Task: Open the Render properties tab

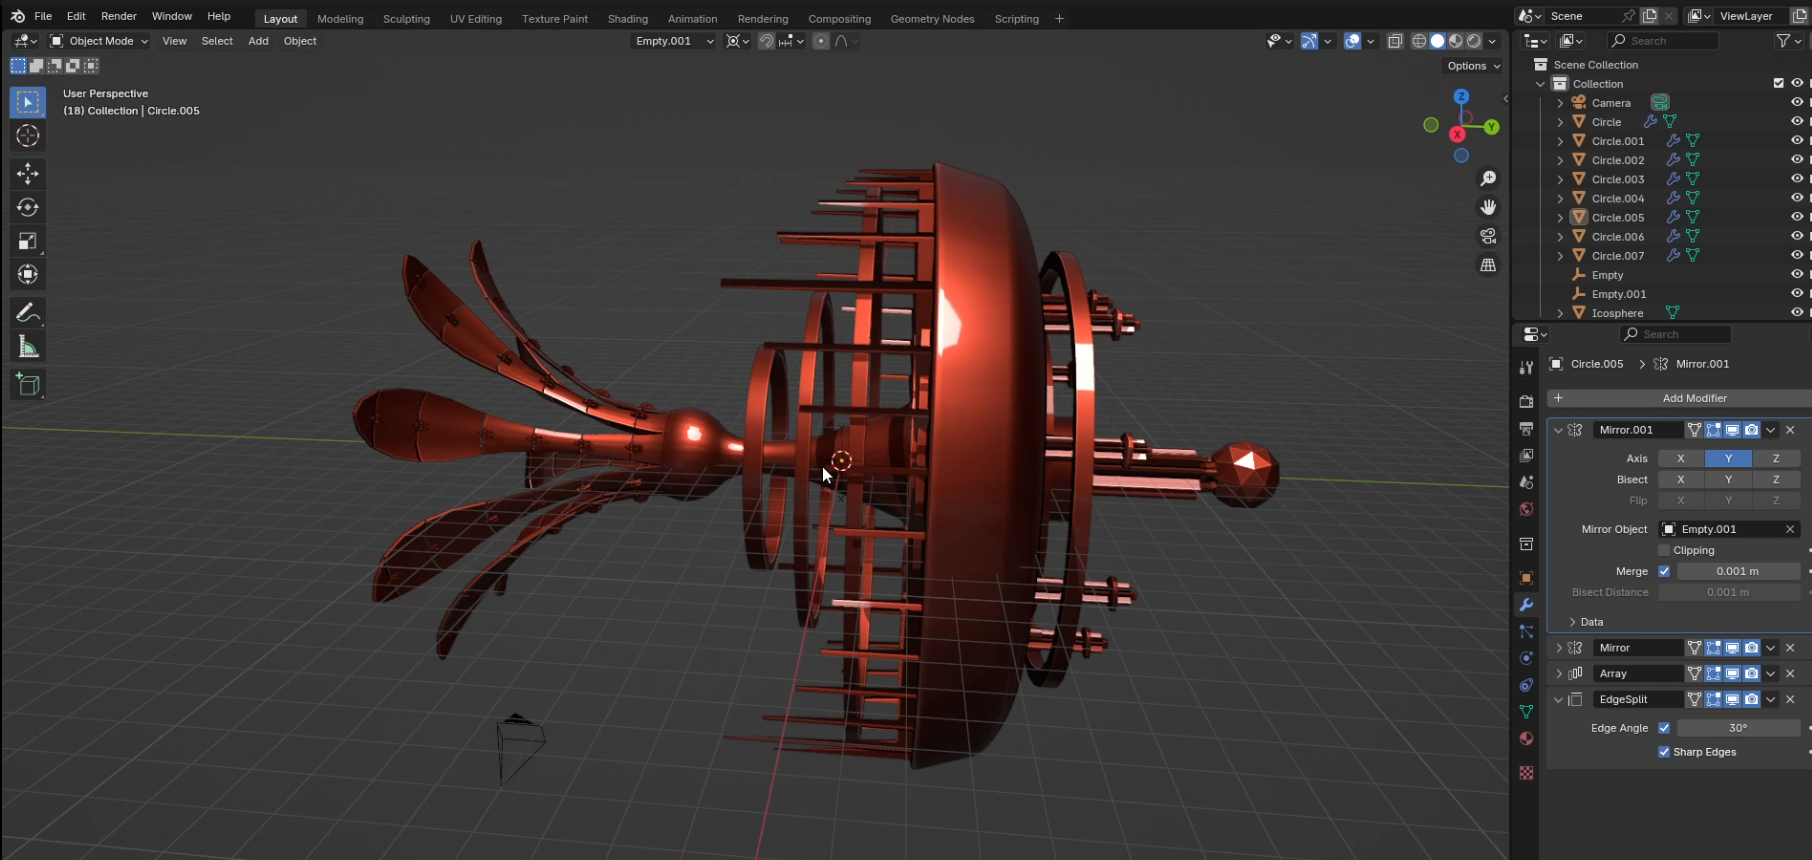Action: point(1526,401)
